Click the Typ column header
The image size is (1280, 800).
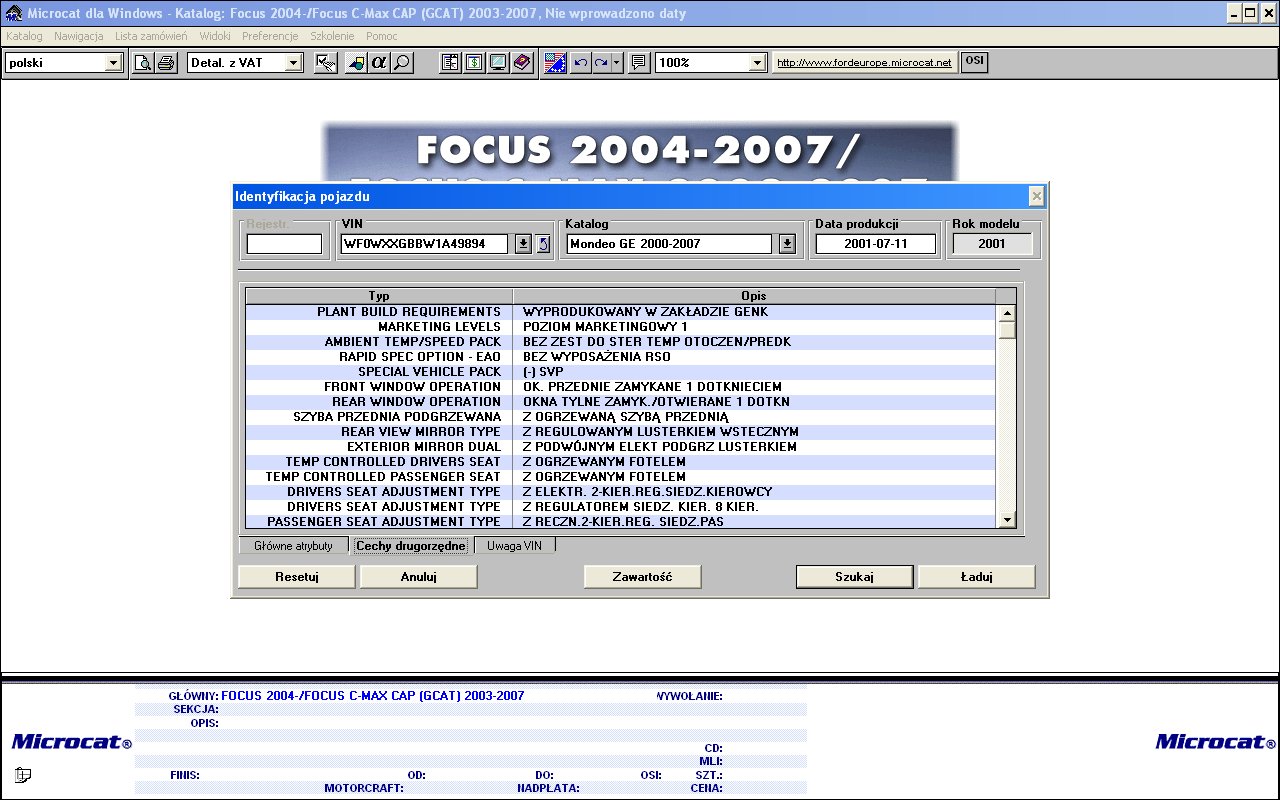click(379, 296)
